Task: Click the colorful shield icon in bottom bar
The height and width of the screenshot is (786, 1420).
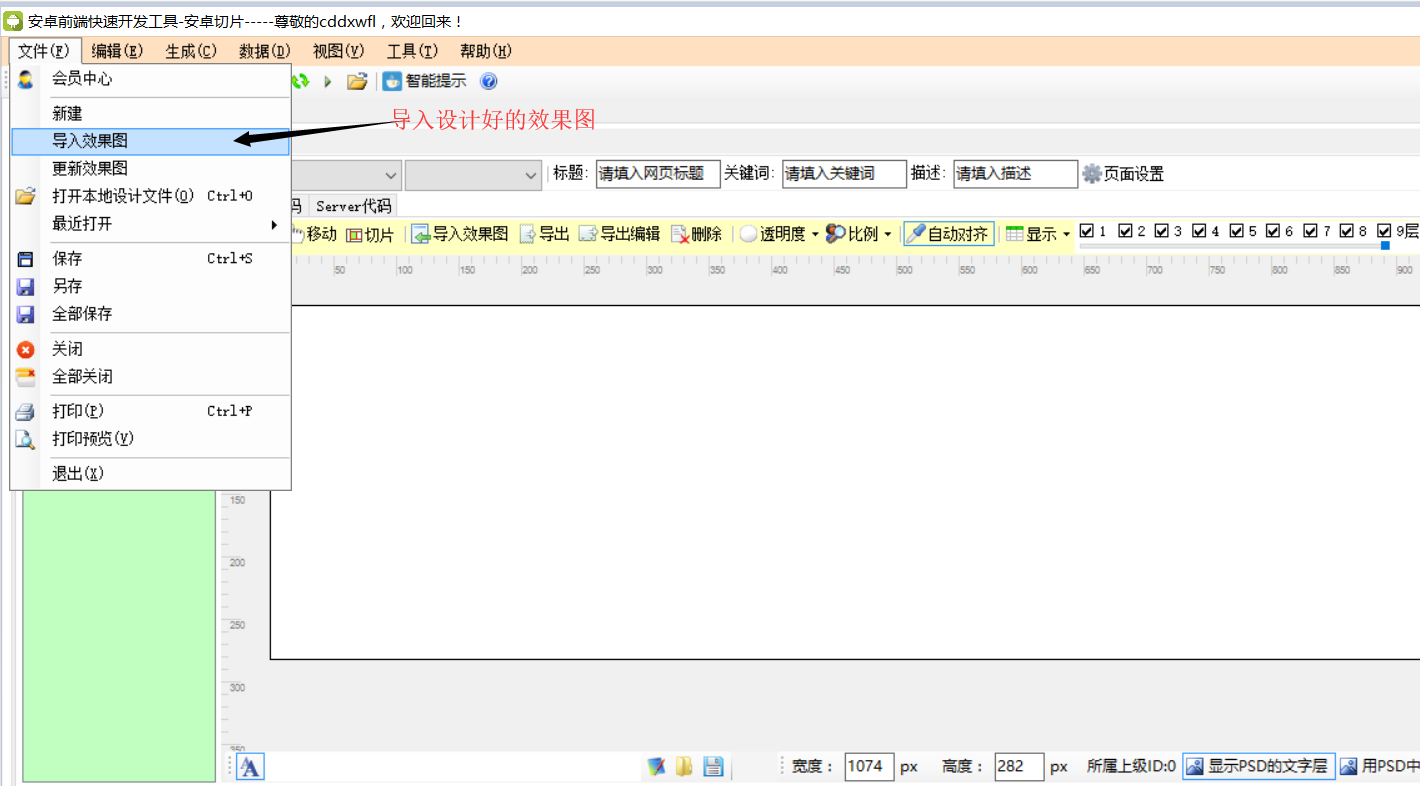Action: [656, 767]
